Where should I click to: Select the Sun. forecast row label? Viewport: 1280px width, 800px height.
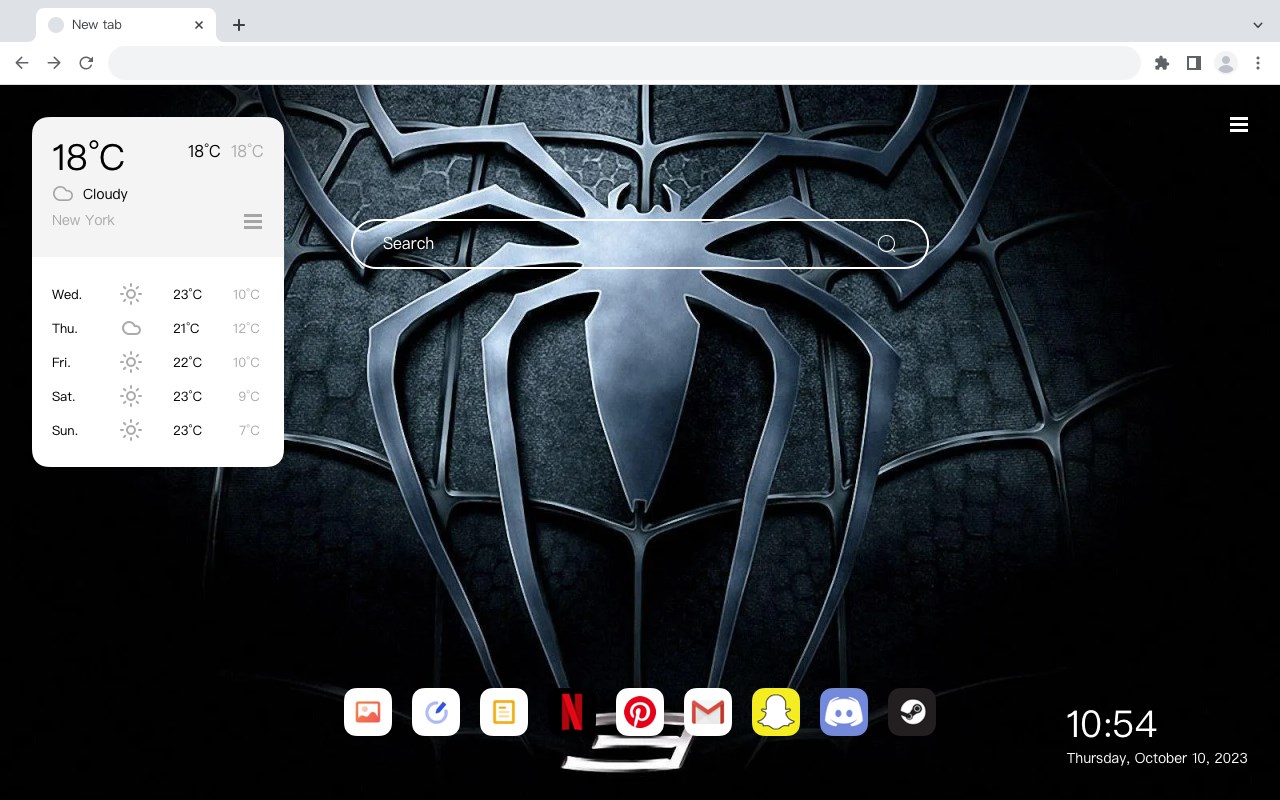click(x=65, y=430)
